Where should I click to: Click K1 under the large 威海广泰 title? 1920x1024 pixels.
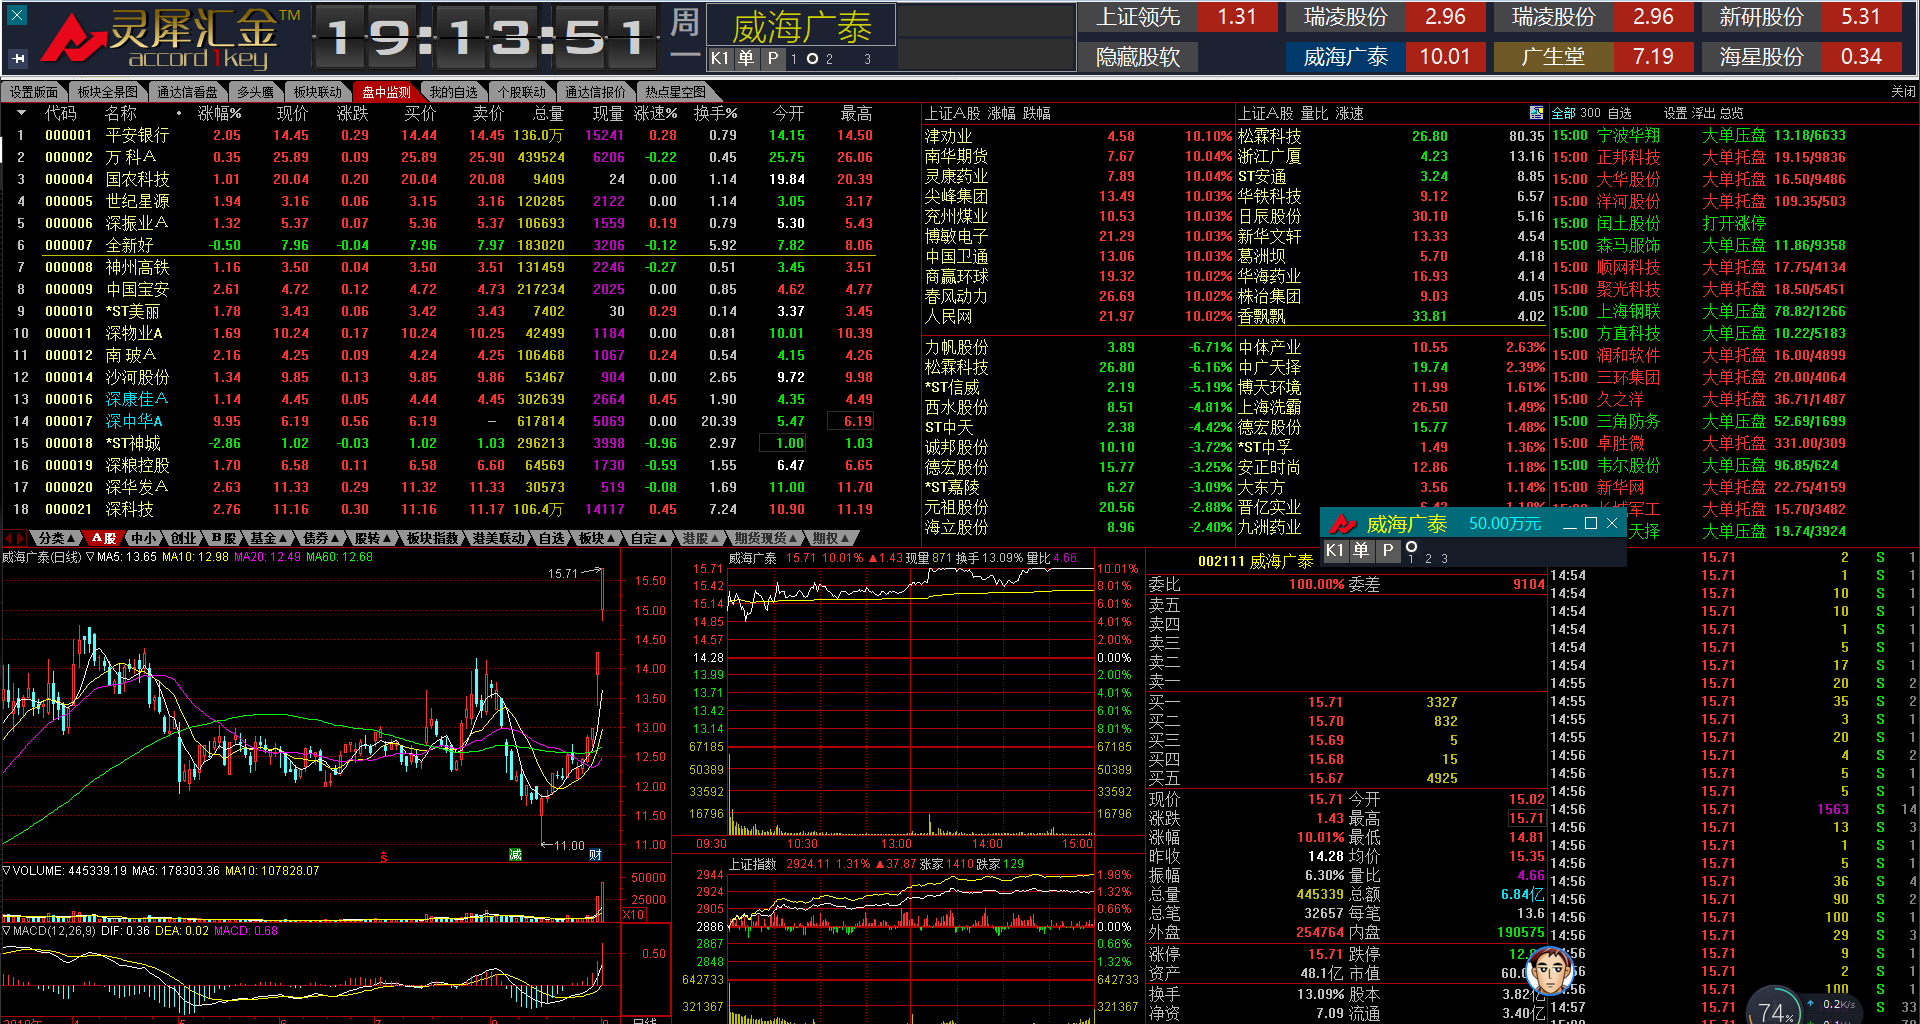(720, 59)
